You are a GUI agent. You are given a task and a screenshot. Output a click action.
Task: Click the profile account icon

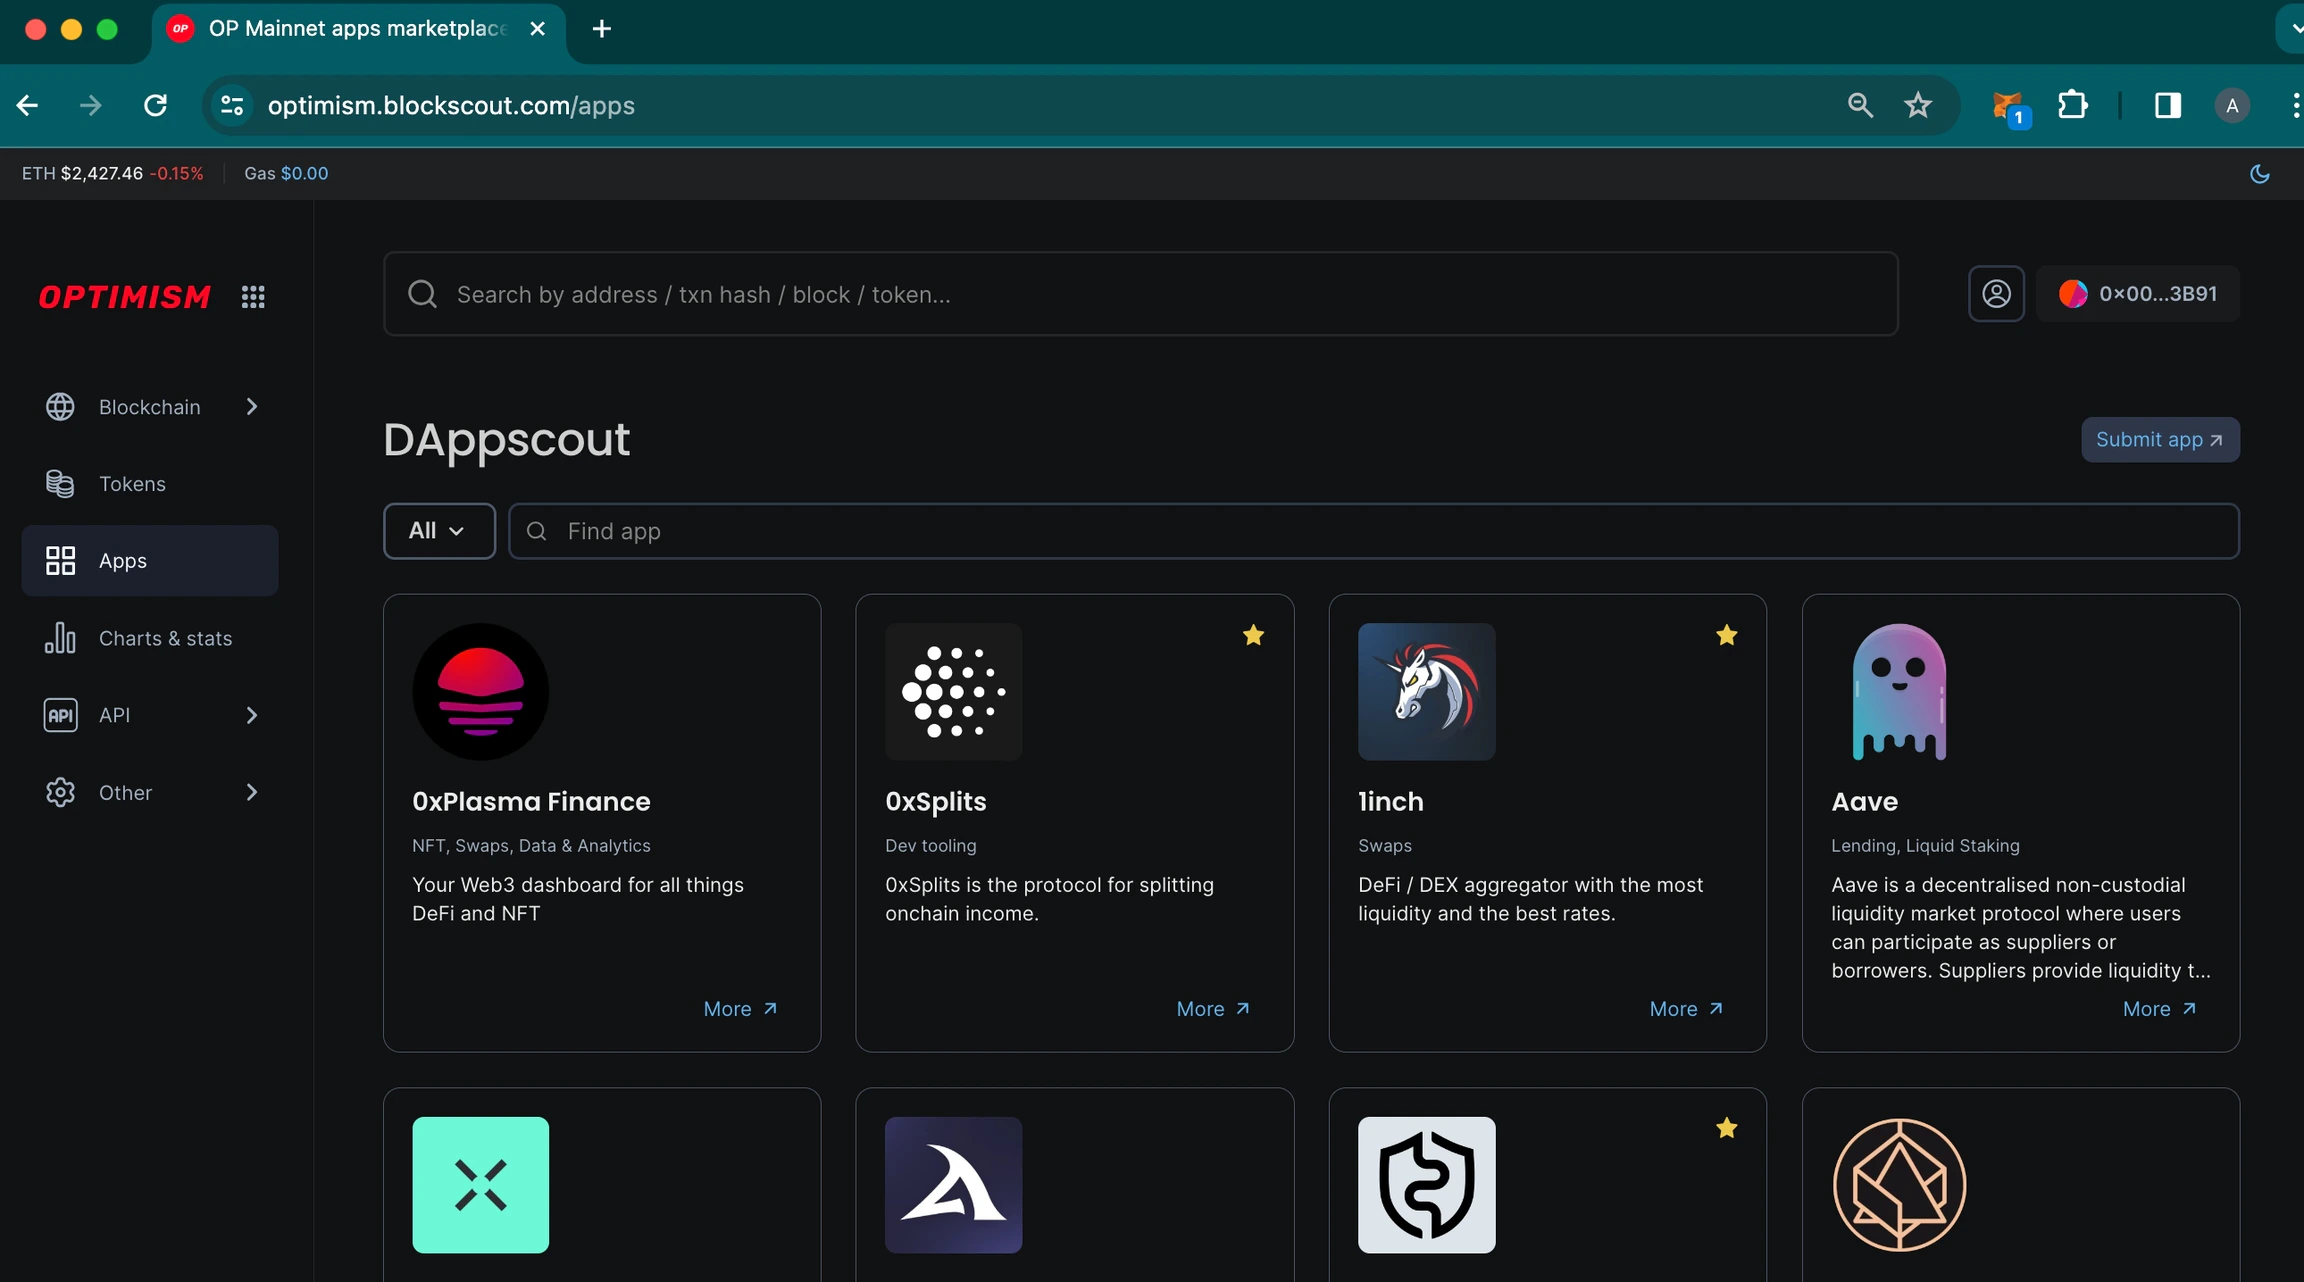click(x=1996, y=294)
